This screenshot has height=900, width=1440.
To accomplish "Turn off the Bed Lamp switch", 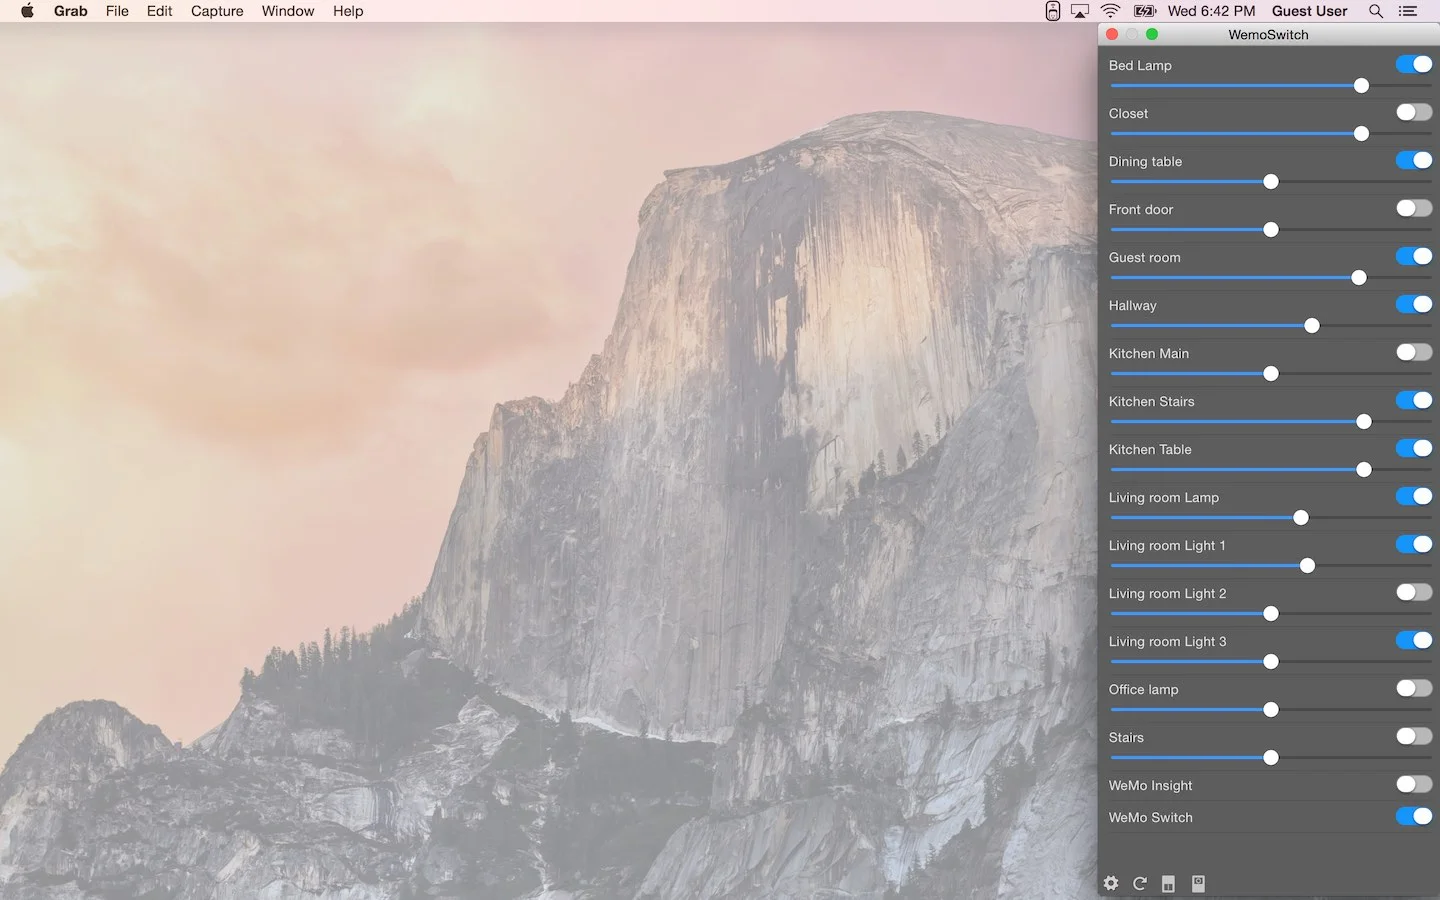I will tap(1414, 64).
